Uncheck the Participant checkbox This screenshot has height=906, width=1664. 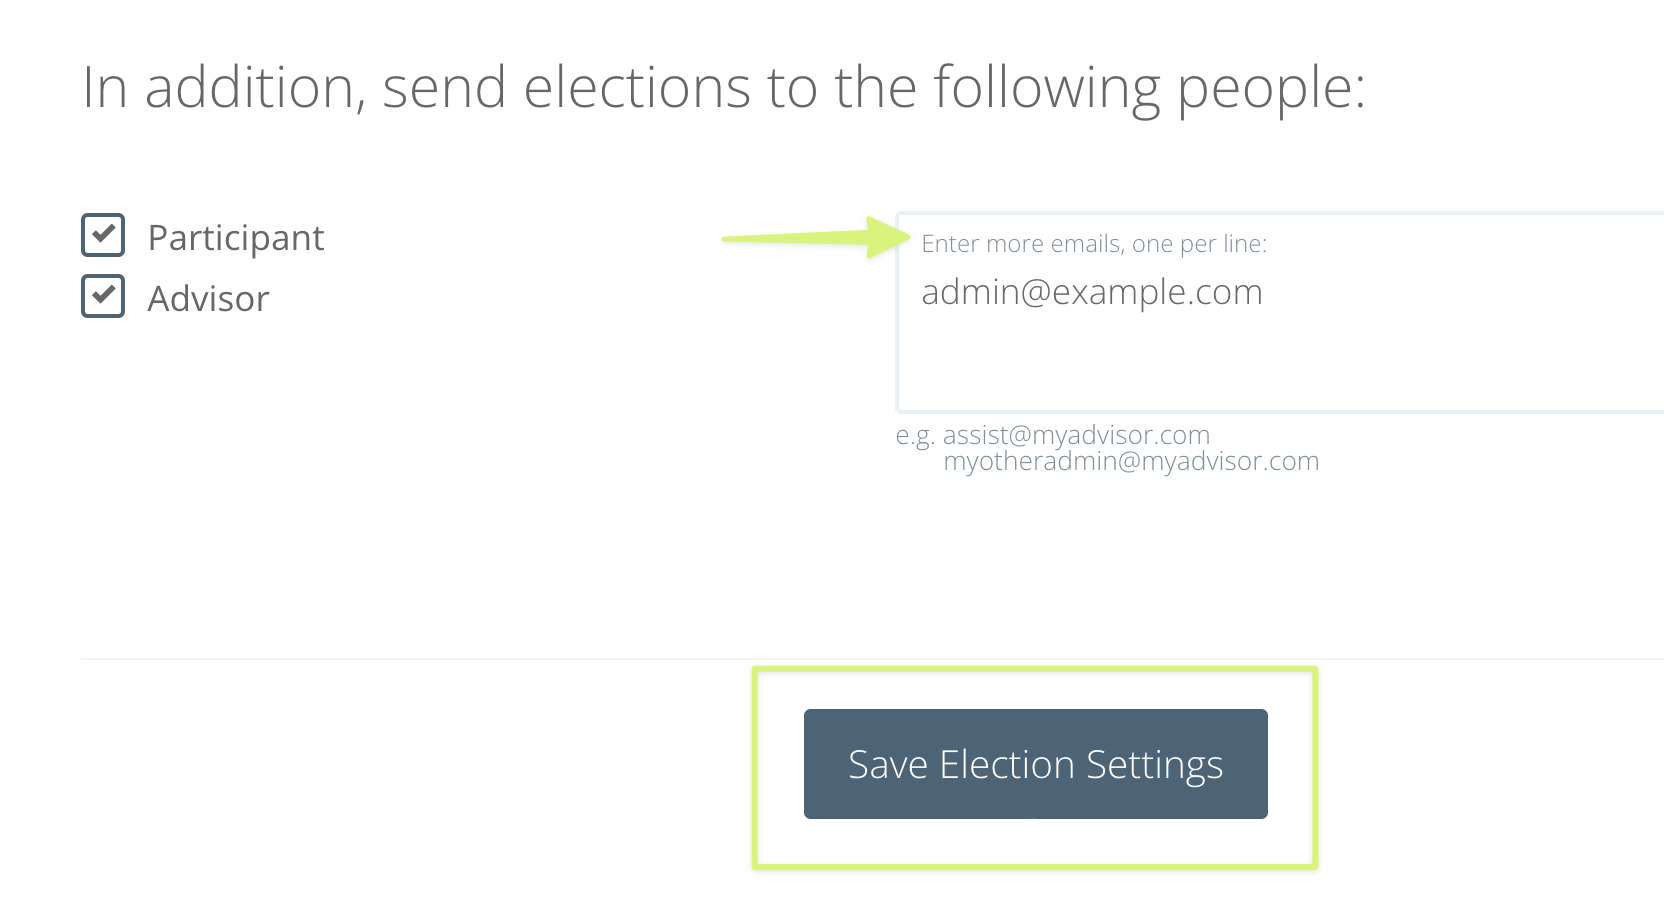click(x=103, y=235)
